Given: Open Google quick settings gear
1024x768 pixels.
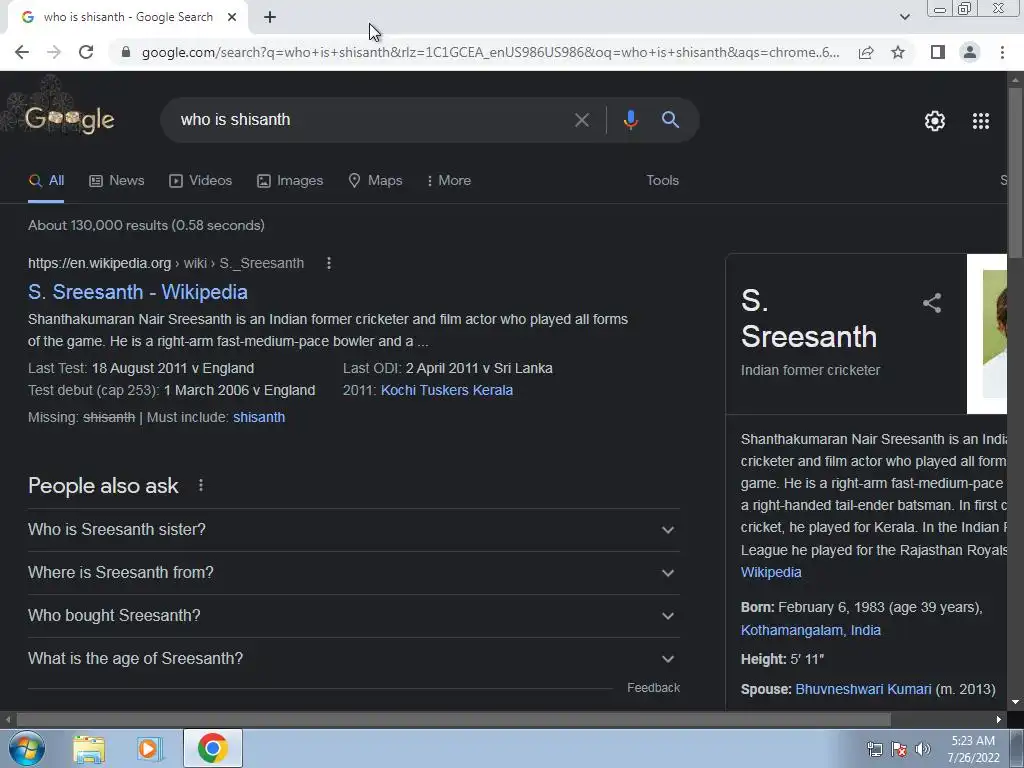Looking at the screenshot, I should (x=935, y=121).
